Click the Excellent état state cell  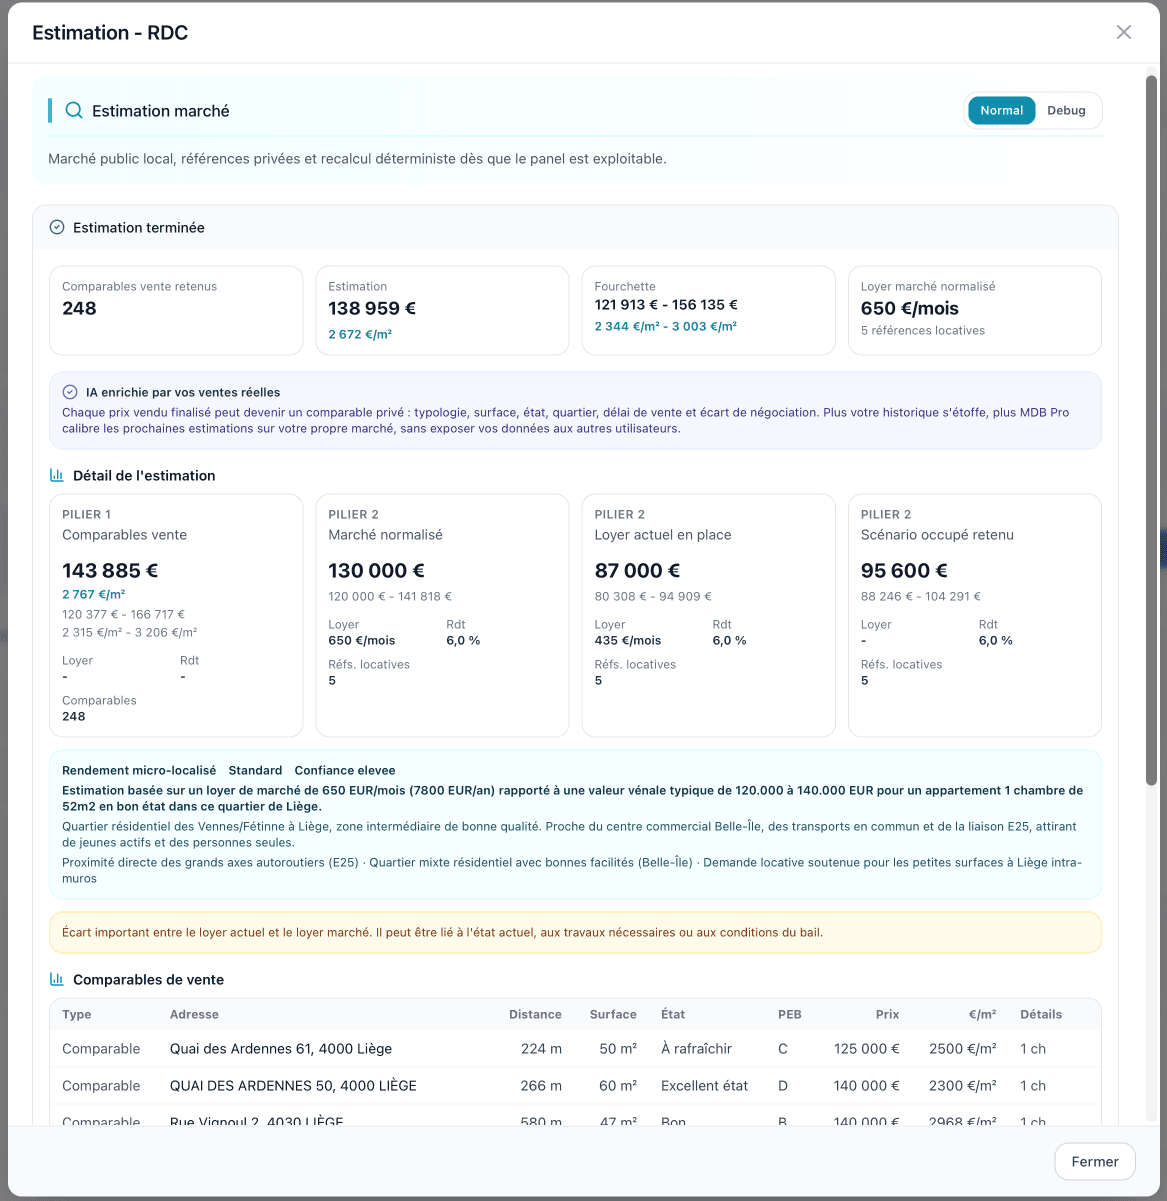704,1086
